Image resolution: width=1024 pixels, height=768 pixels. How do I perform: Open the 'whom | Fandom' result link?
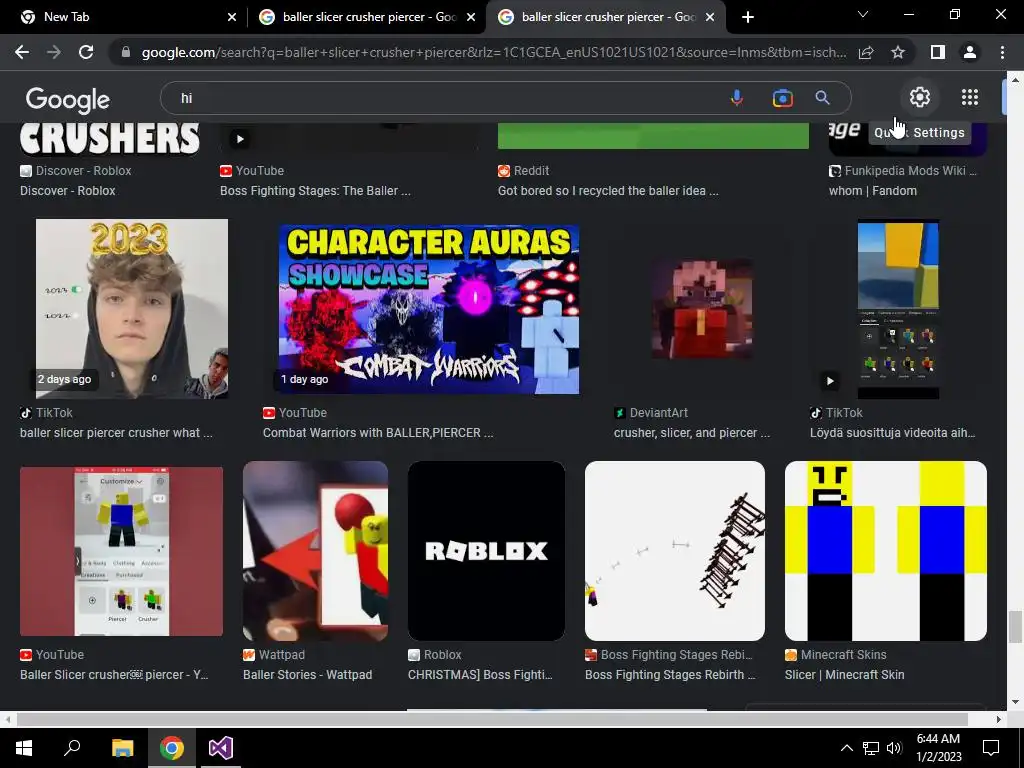(x=872, y=191)
